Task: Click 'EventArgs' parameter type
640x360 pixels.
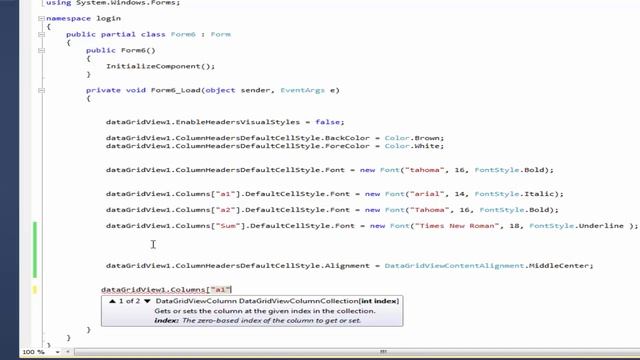Action: (x=302, y=90)
